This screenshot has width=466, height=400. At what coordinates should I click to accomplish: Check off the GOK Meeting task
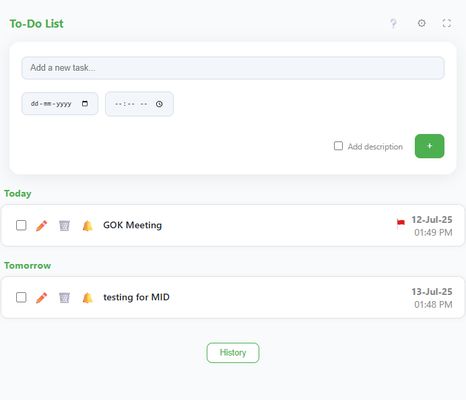pos(21,225)
